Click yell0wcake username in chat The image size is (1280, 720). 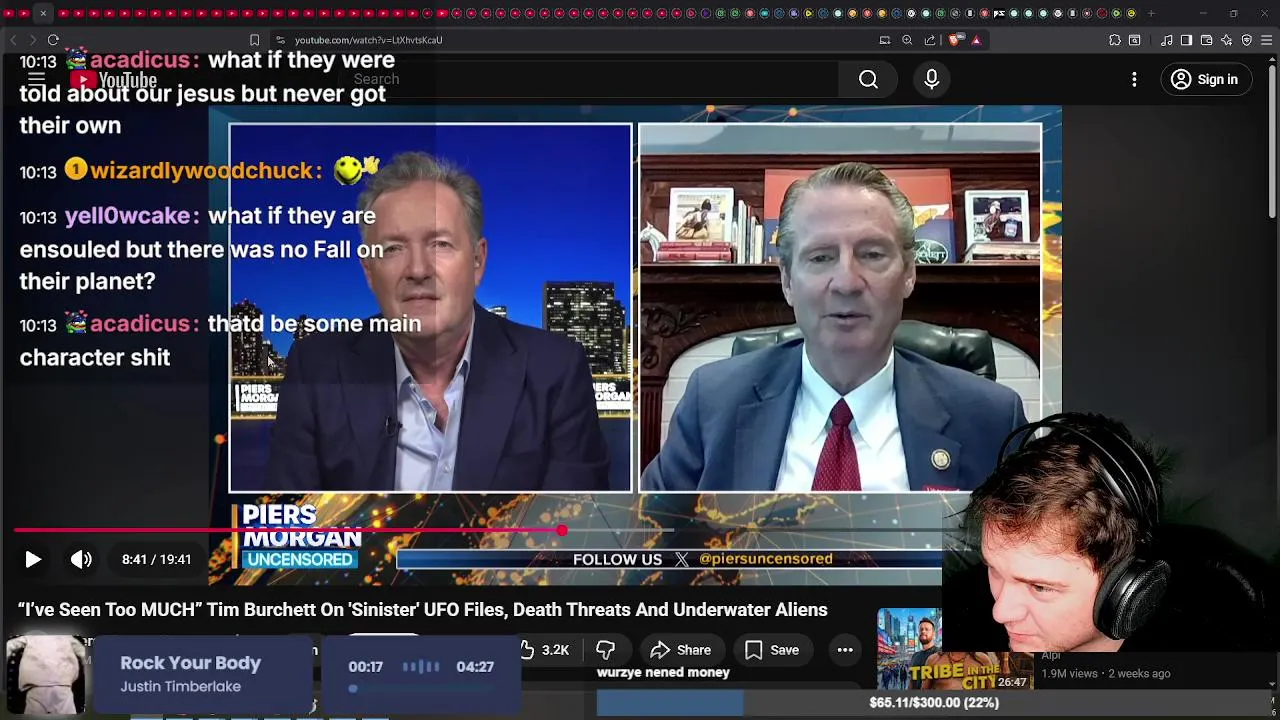(x=127, y=216)
